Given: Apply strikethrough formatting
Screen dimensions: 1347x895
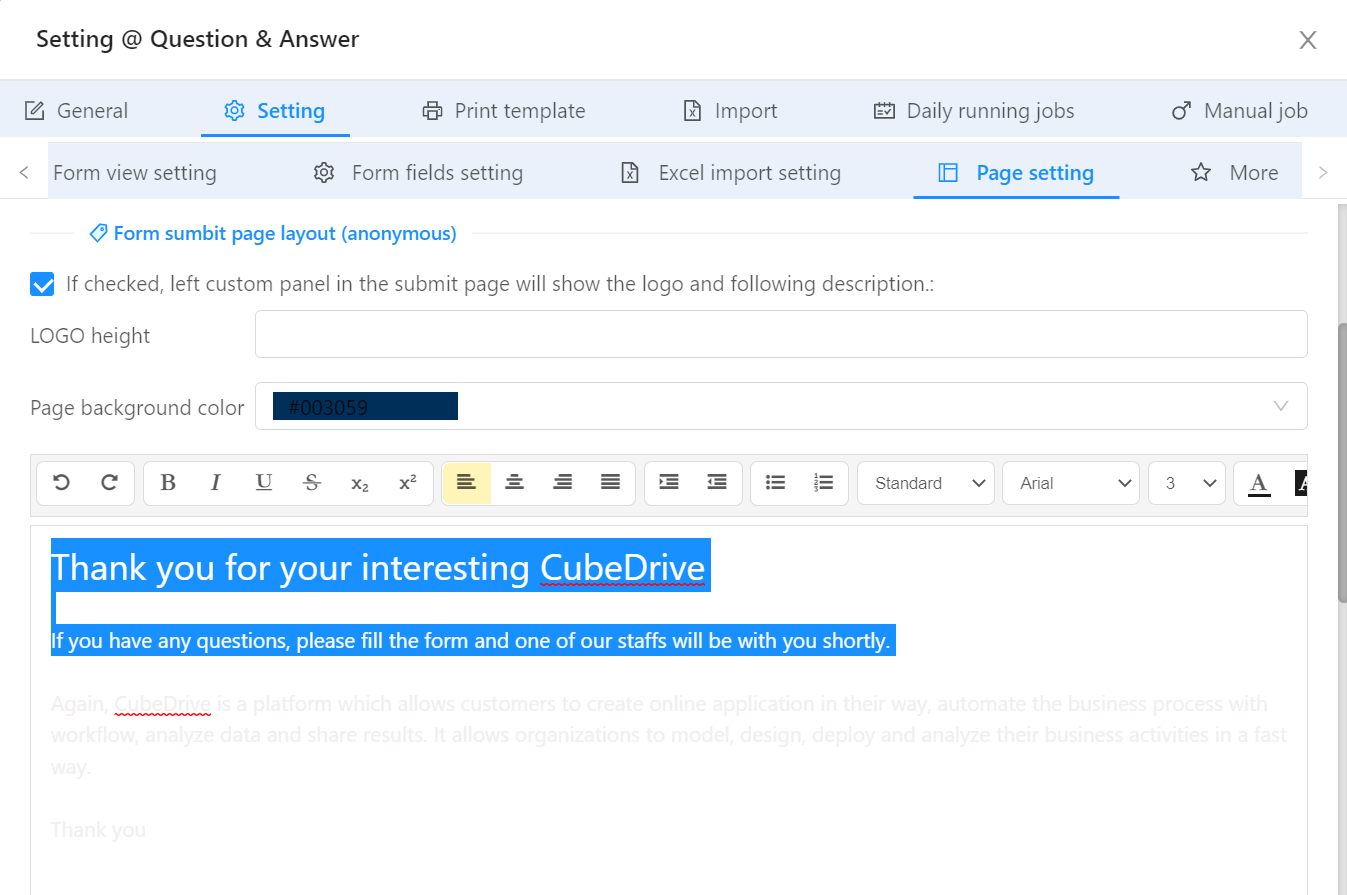Looking at the screenshot, I should click(x=312, y=483).
